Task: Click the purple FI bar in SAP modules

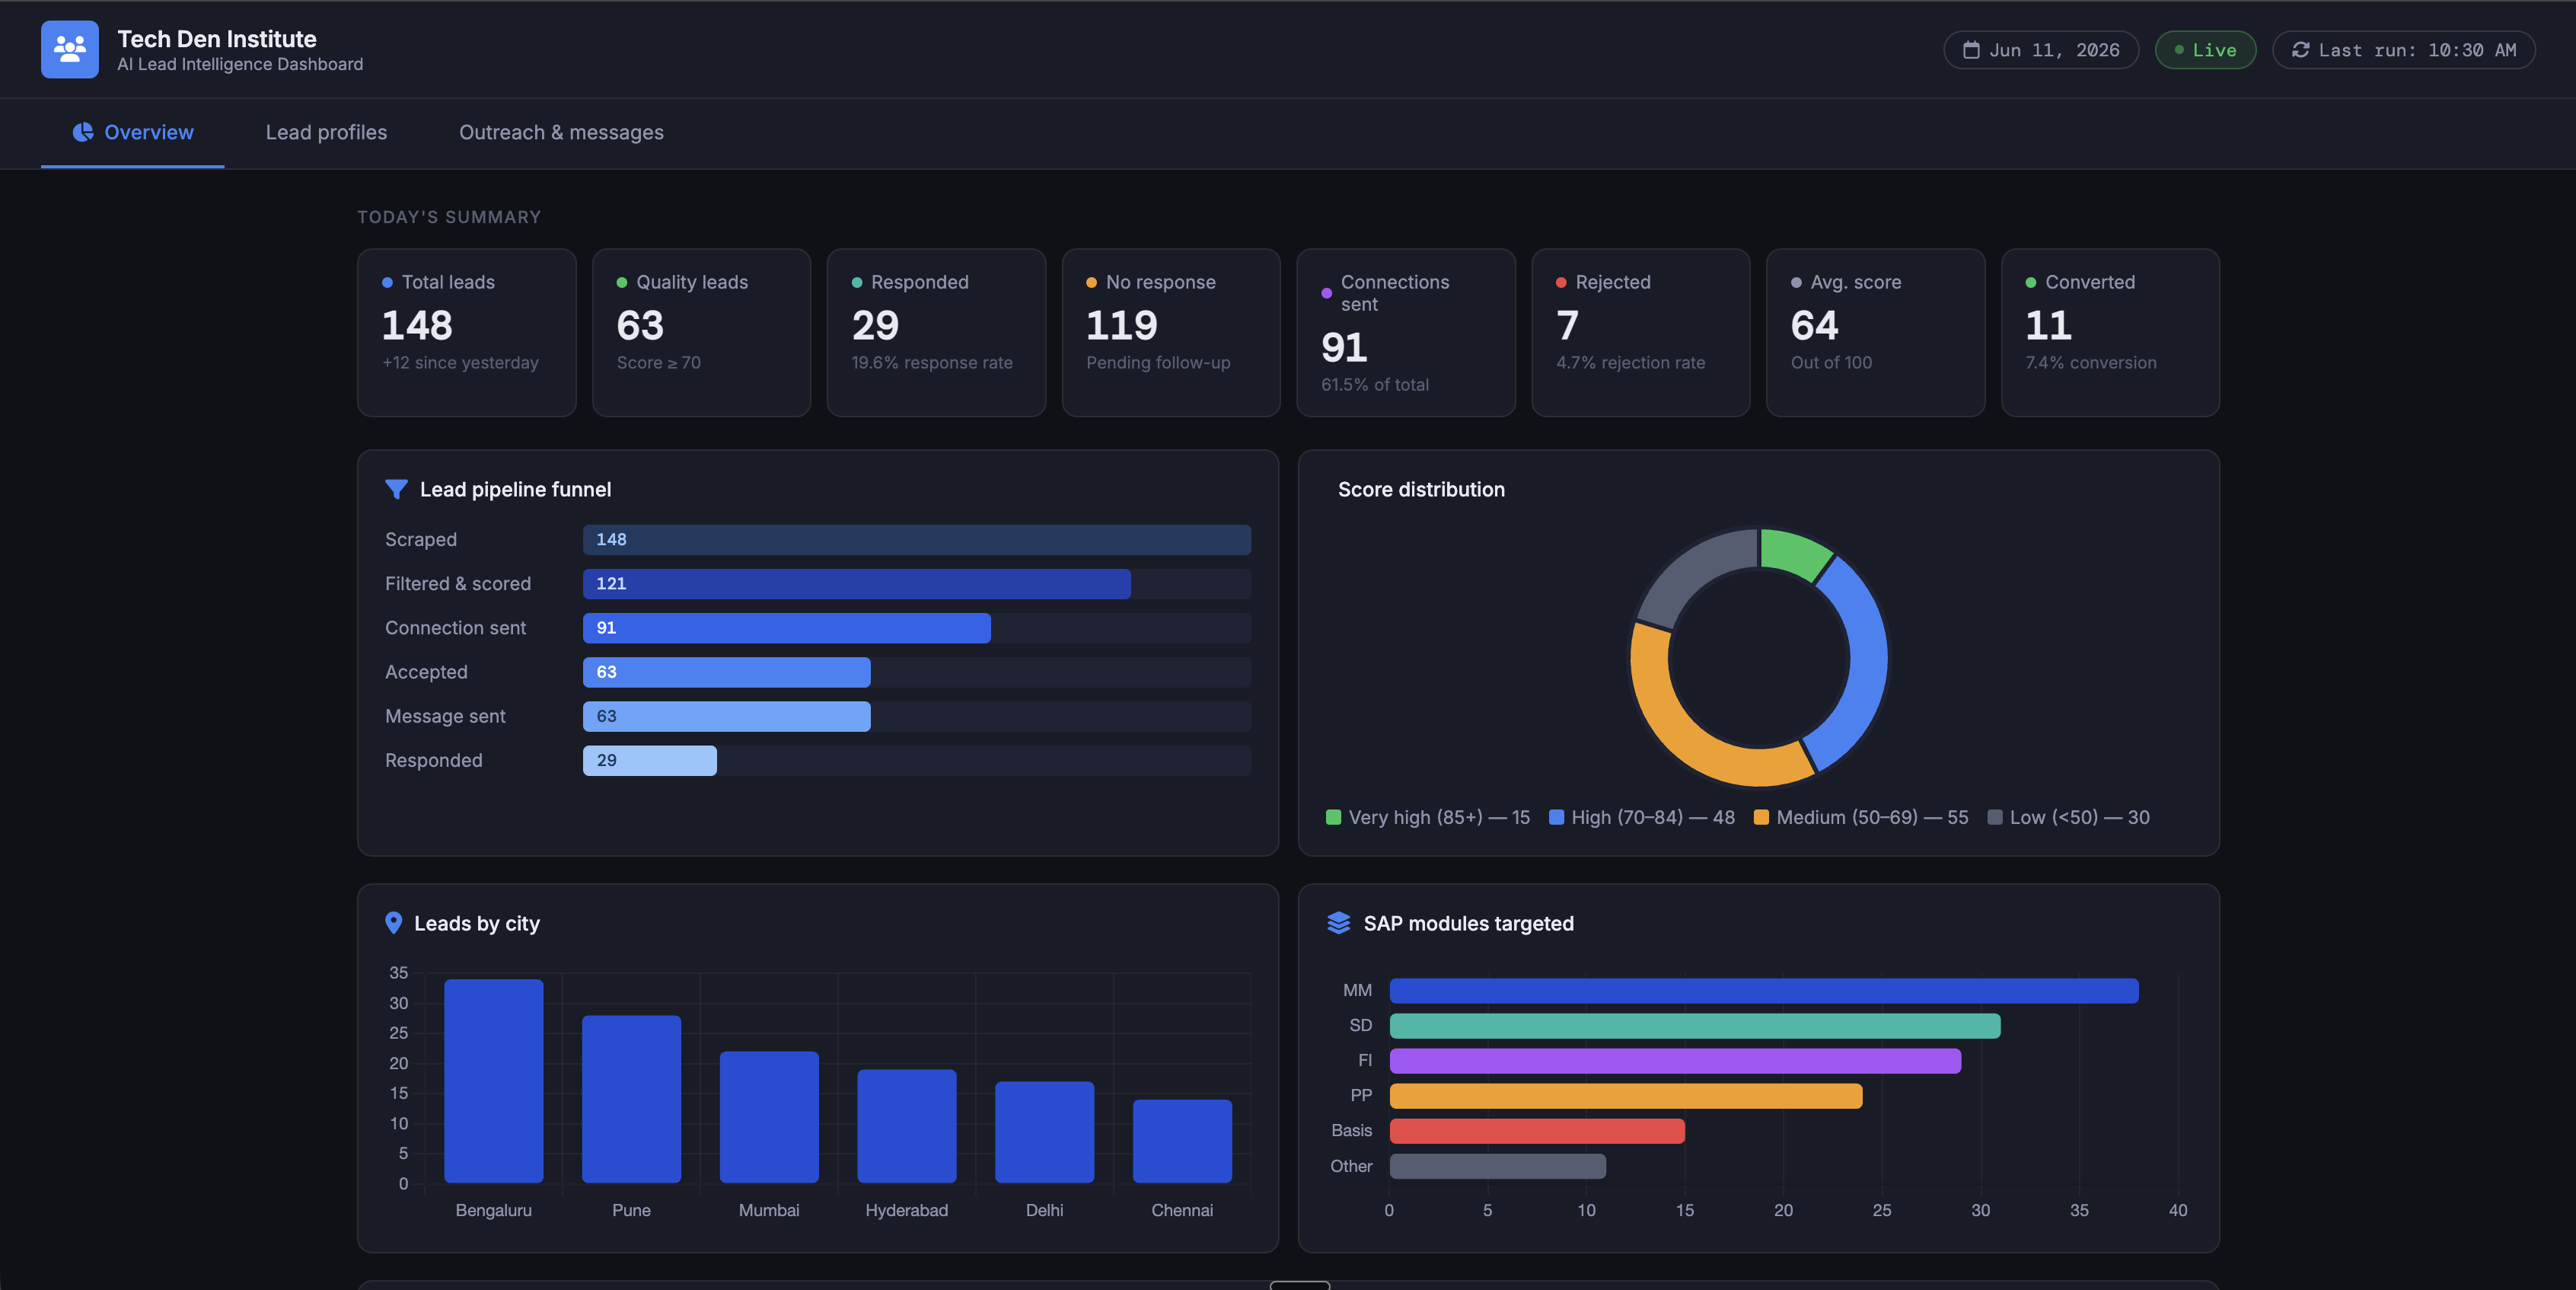Action: coord(1675,1061)
